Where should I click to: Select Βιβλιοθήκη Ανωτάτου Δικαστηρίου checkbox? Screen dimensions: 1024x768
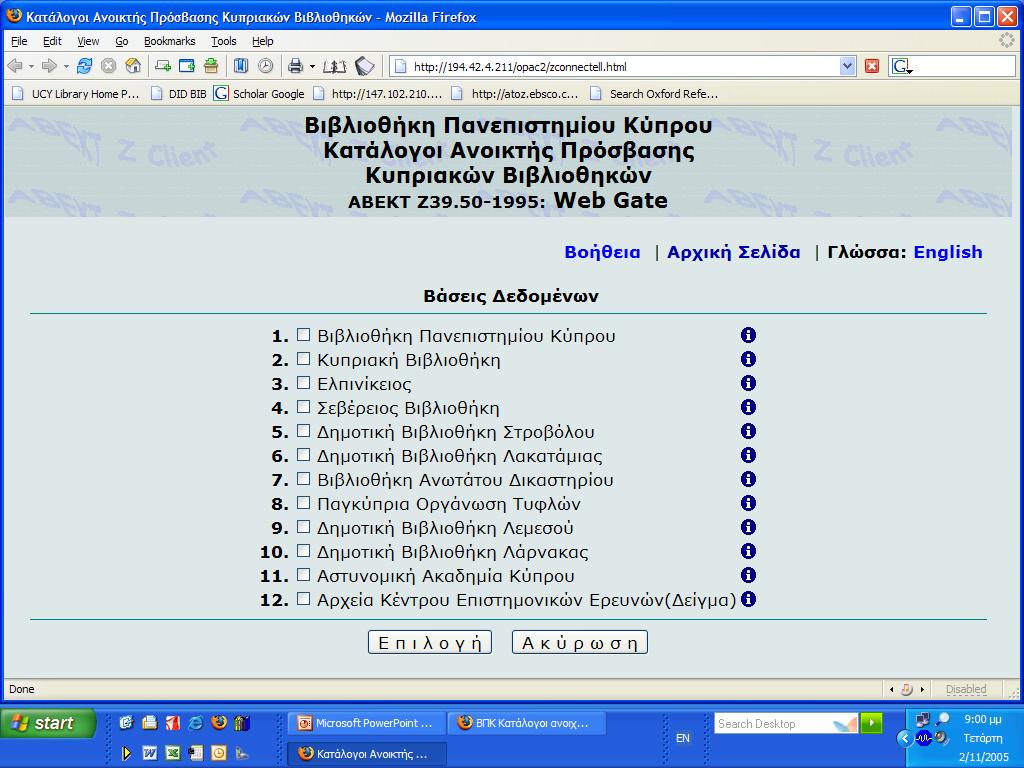[x=303, y=479]
